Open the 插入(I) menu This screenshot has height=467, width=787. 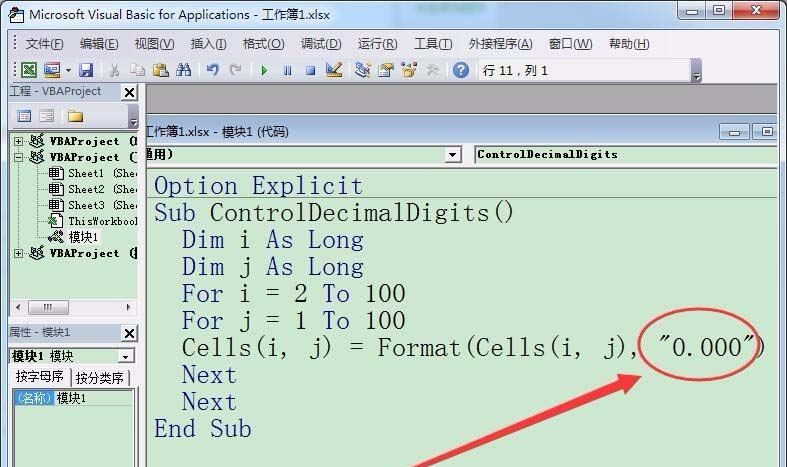208,44
